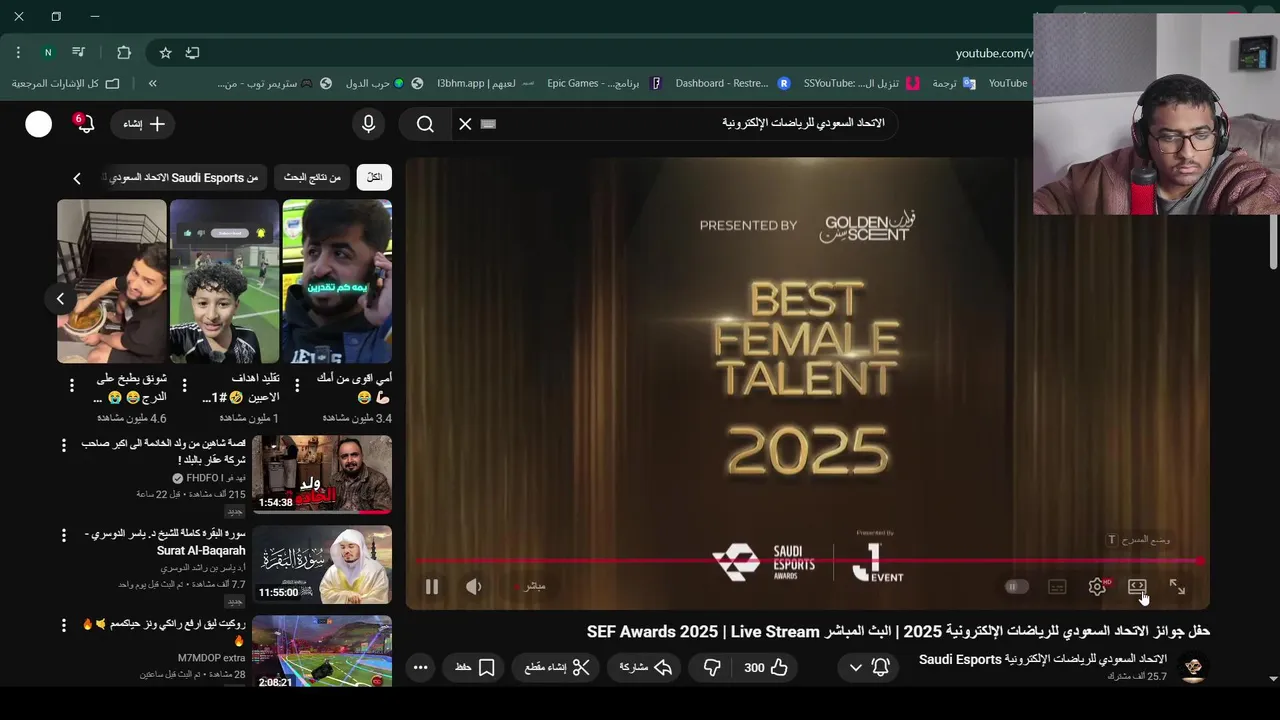This screenshot has height=720, width=1280.
Task: Open the Dashboard - Restre... bookmark
Action: point(733,83)
